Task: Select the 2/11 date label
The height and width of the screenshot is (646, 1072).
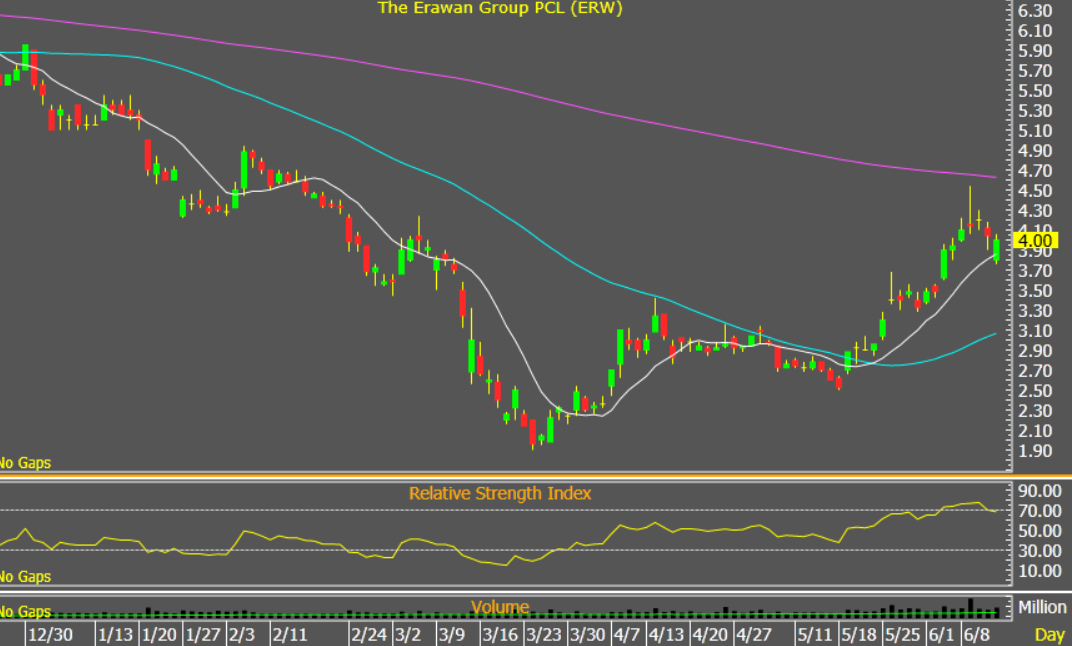Action: click(290, 634)
